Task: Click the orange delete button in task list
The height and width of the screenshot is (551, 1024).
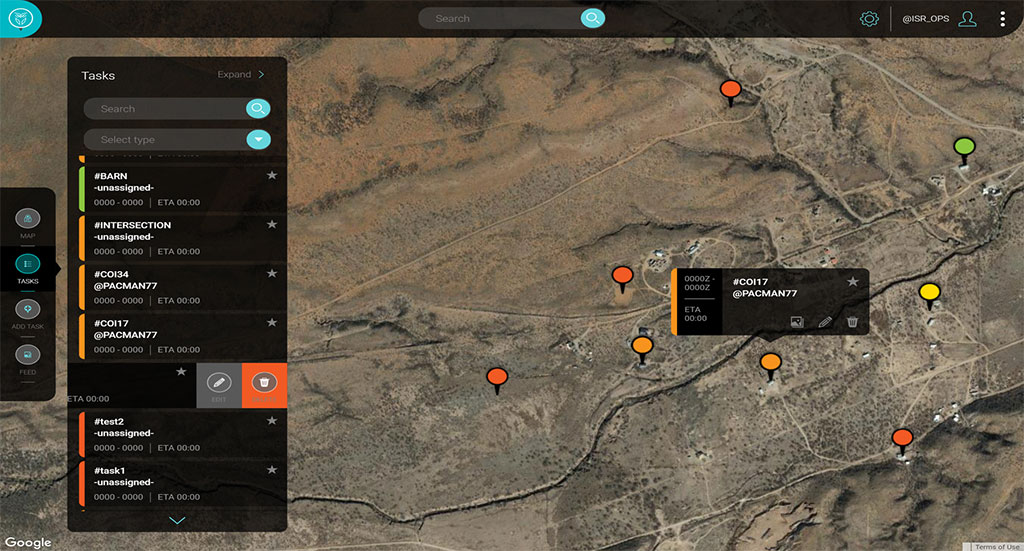Action: 264,385
